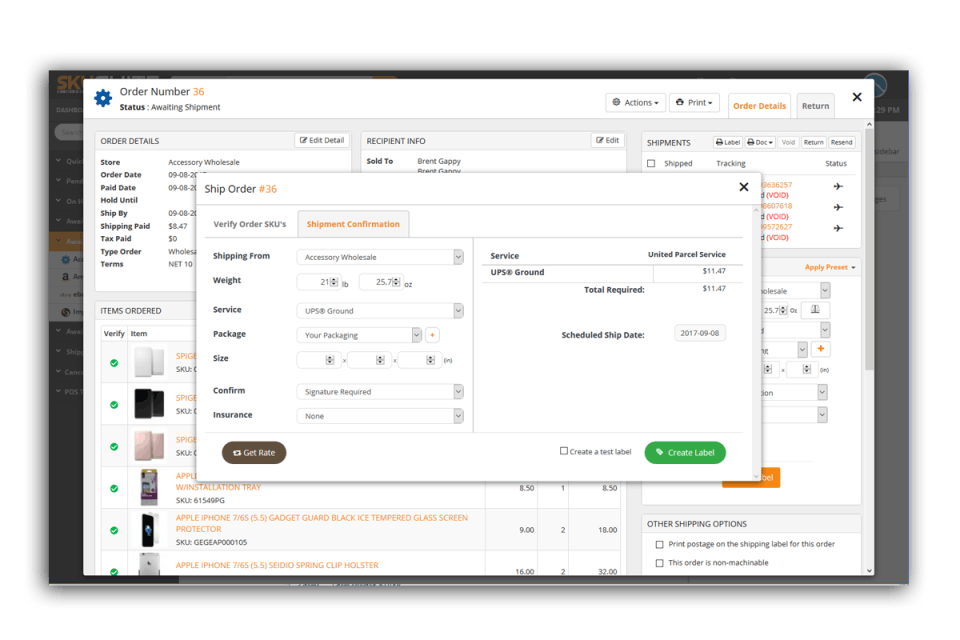The height and width of the screenshot is (640, 960).
Task: Click verify checkmark for Gadget Guard item
Action: point(114,530)
